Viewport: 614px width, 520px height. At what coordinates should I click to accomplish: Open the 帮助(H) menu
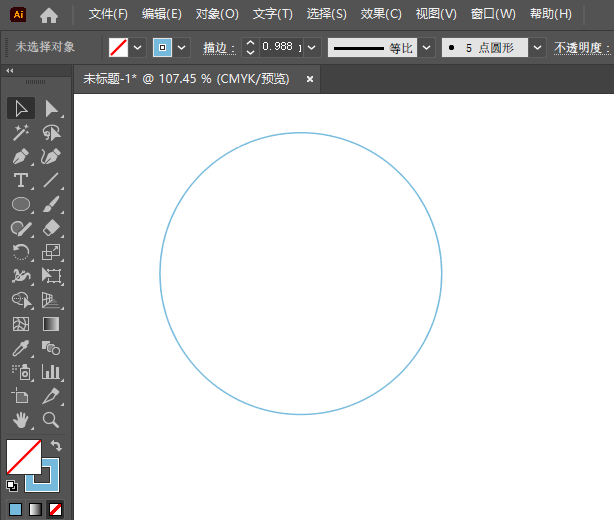coord(551,14)
